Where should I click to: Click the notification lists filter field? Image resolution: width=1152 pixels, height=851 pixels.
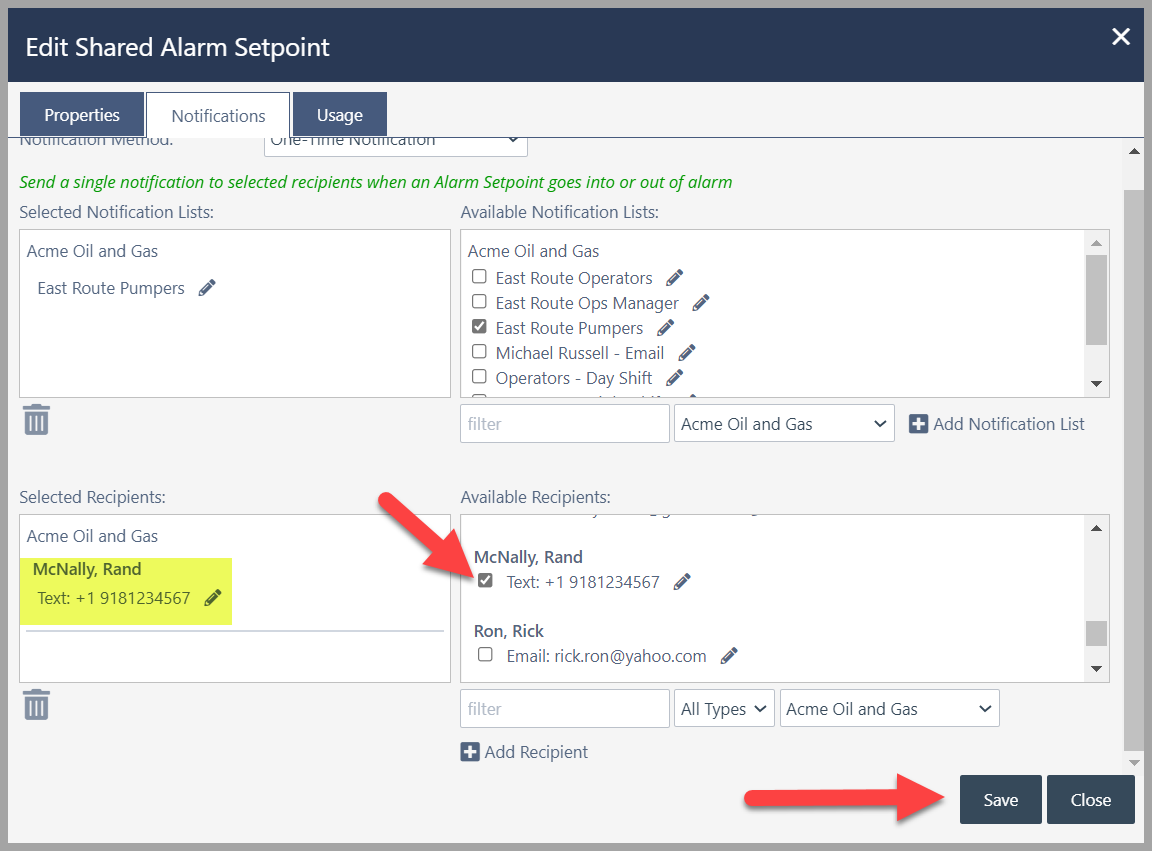564,423
